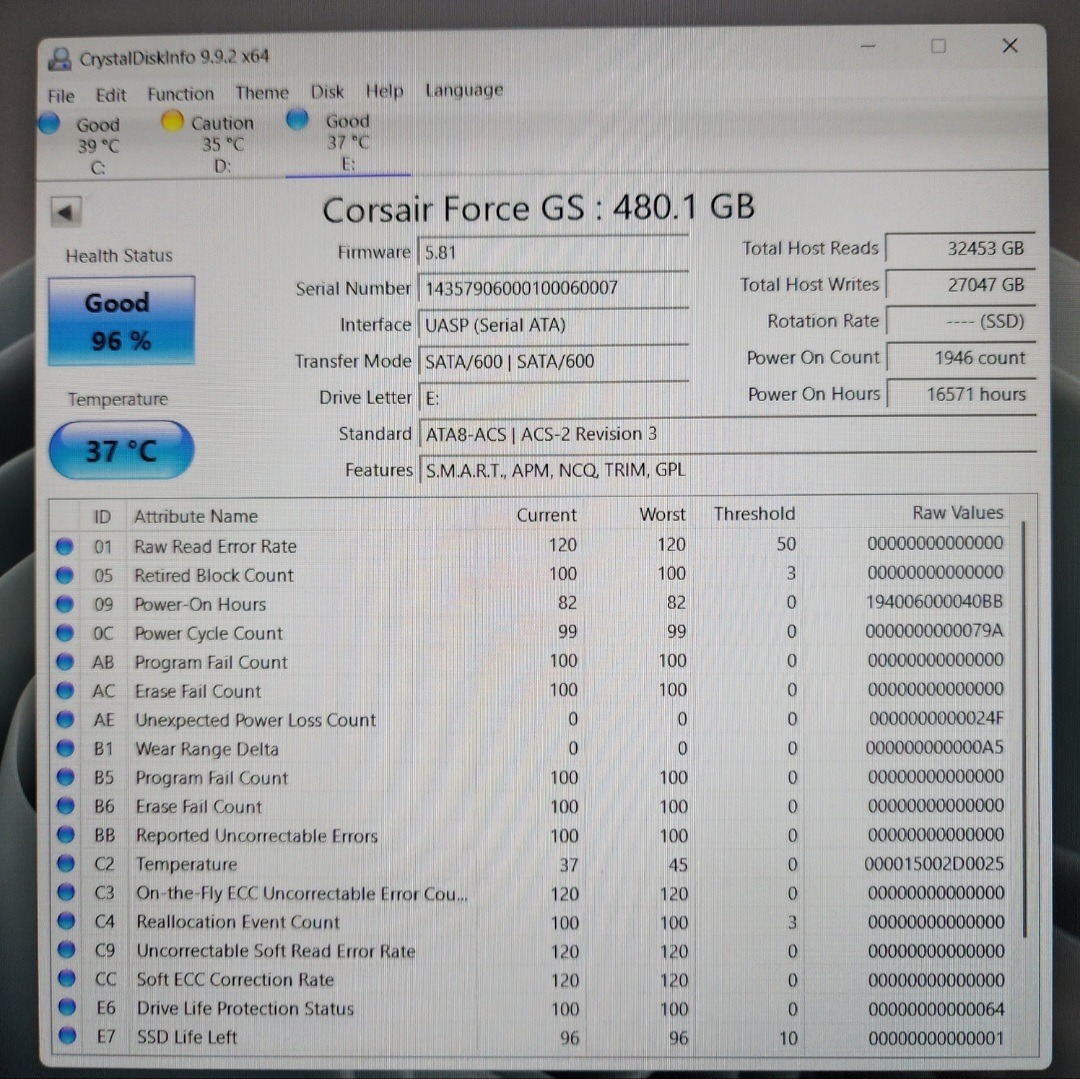Click status dot for B6 Erase Fail Count
The height and width of the screenshot is (1079, 1080).
[65, 806]
